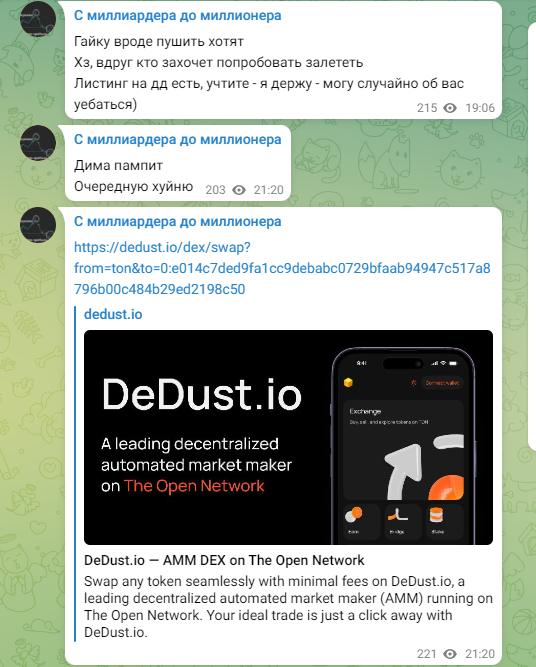Click the 'Листинг на дд есть' message text
Screen dimensions: 536x667
tap(269, 94)
